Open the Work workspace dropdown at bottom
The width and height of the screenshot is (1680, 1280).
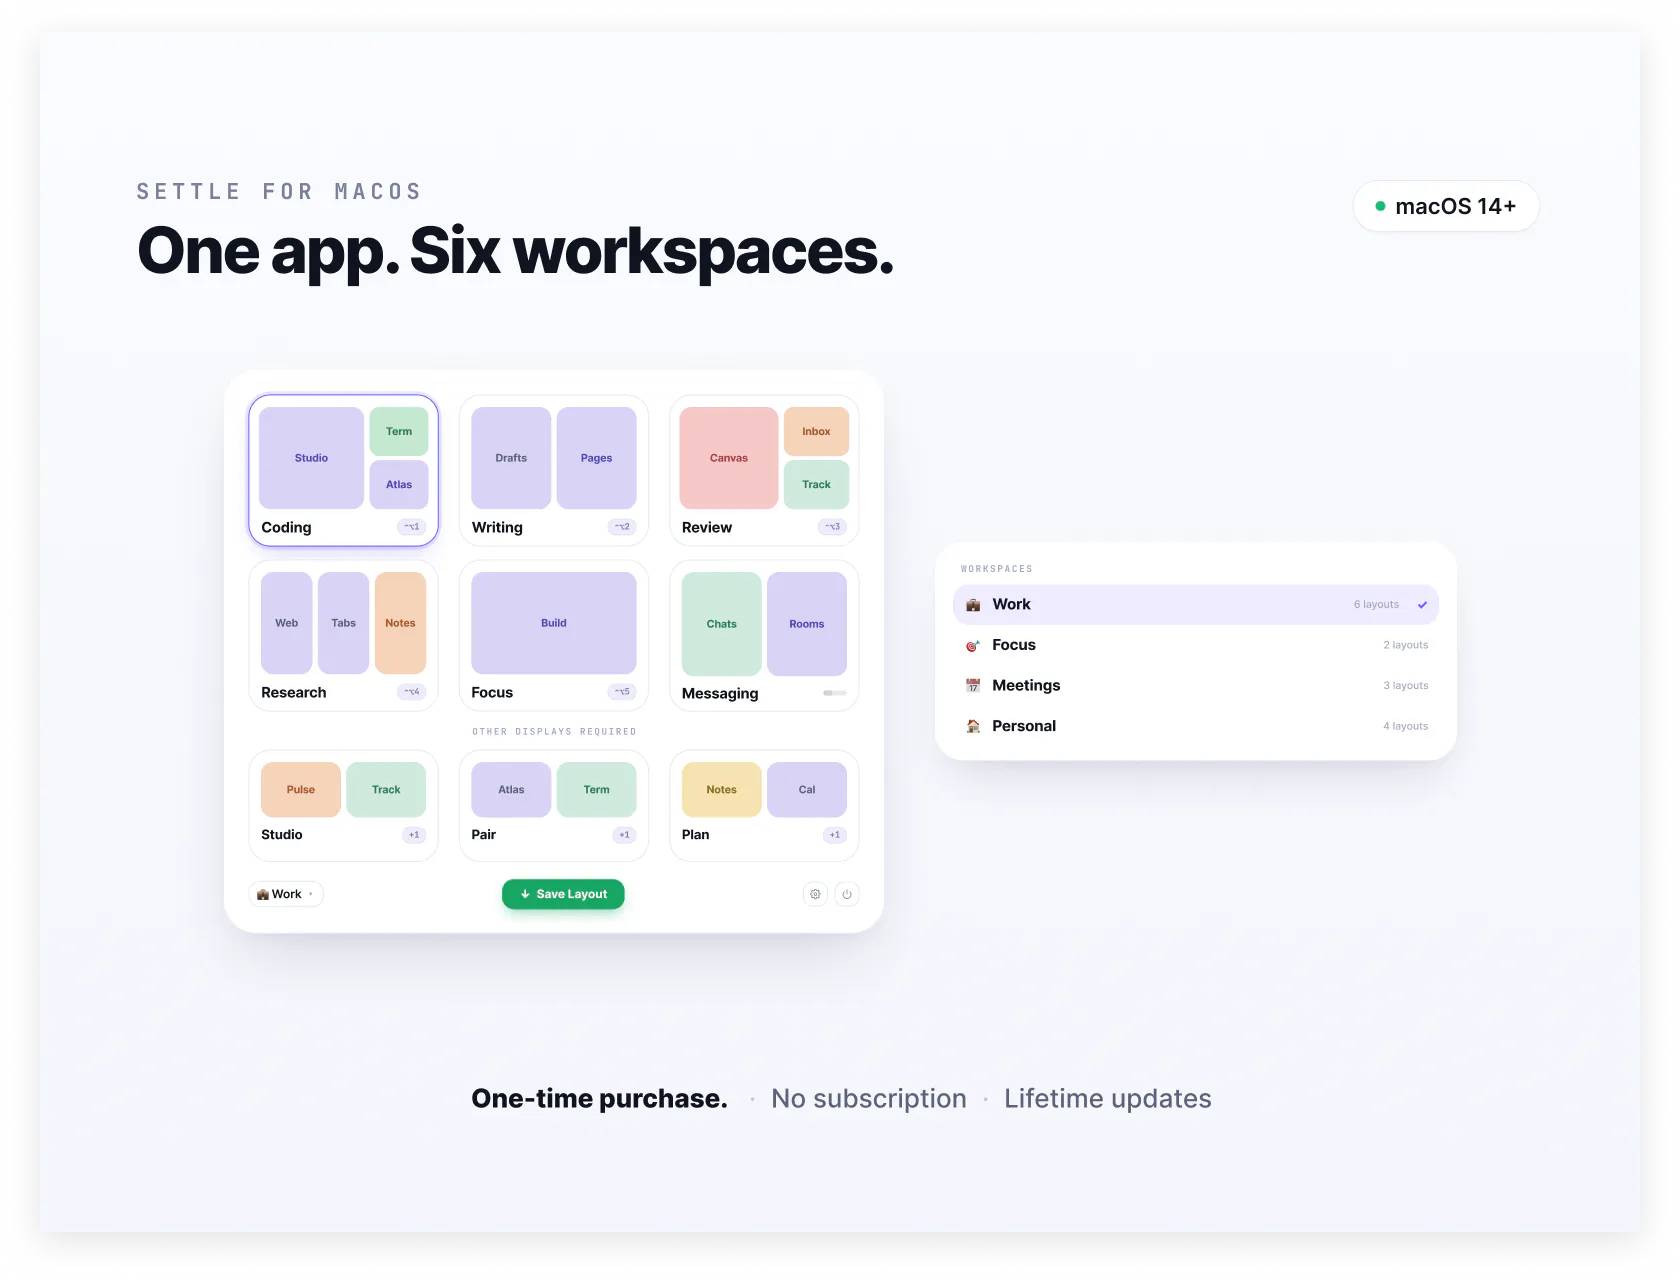pos(286,894)
